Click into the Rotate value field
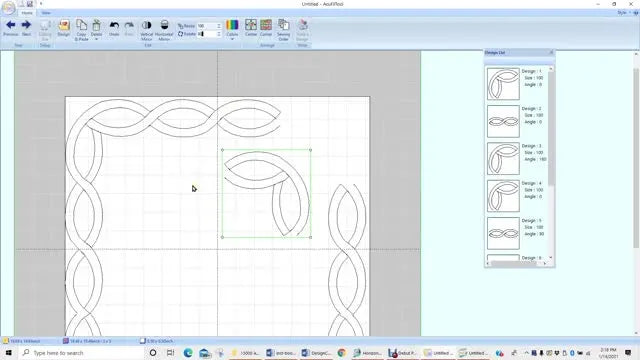This screenshot has height=360, width=640. 207,34
